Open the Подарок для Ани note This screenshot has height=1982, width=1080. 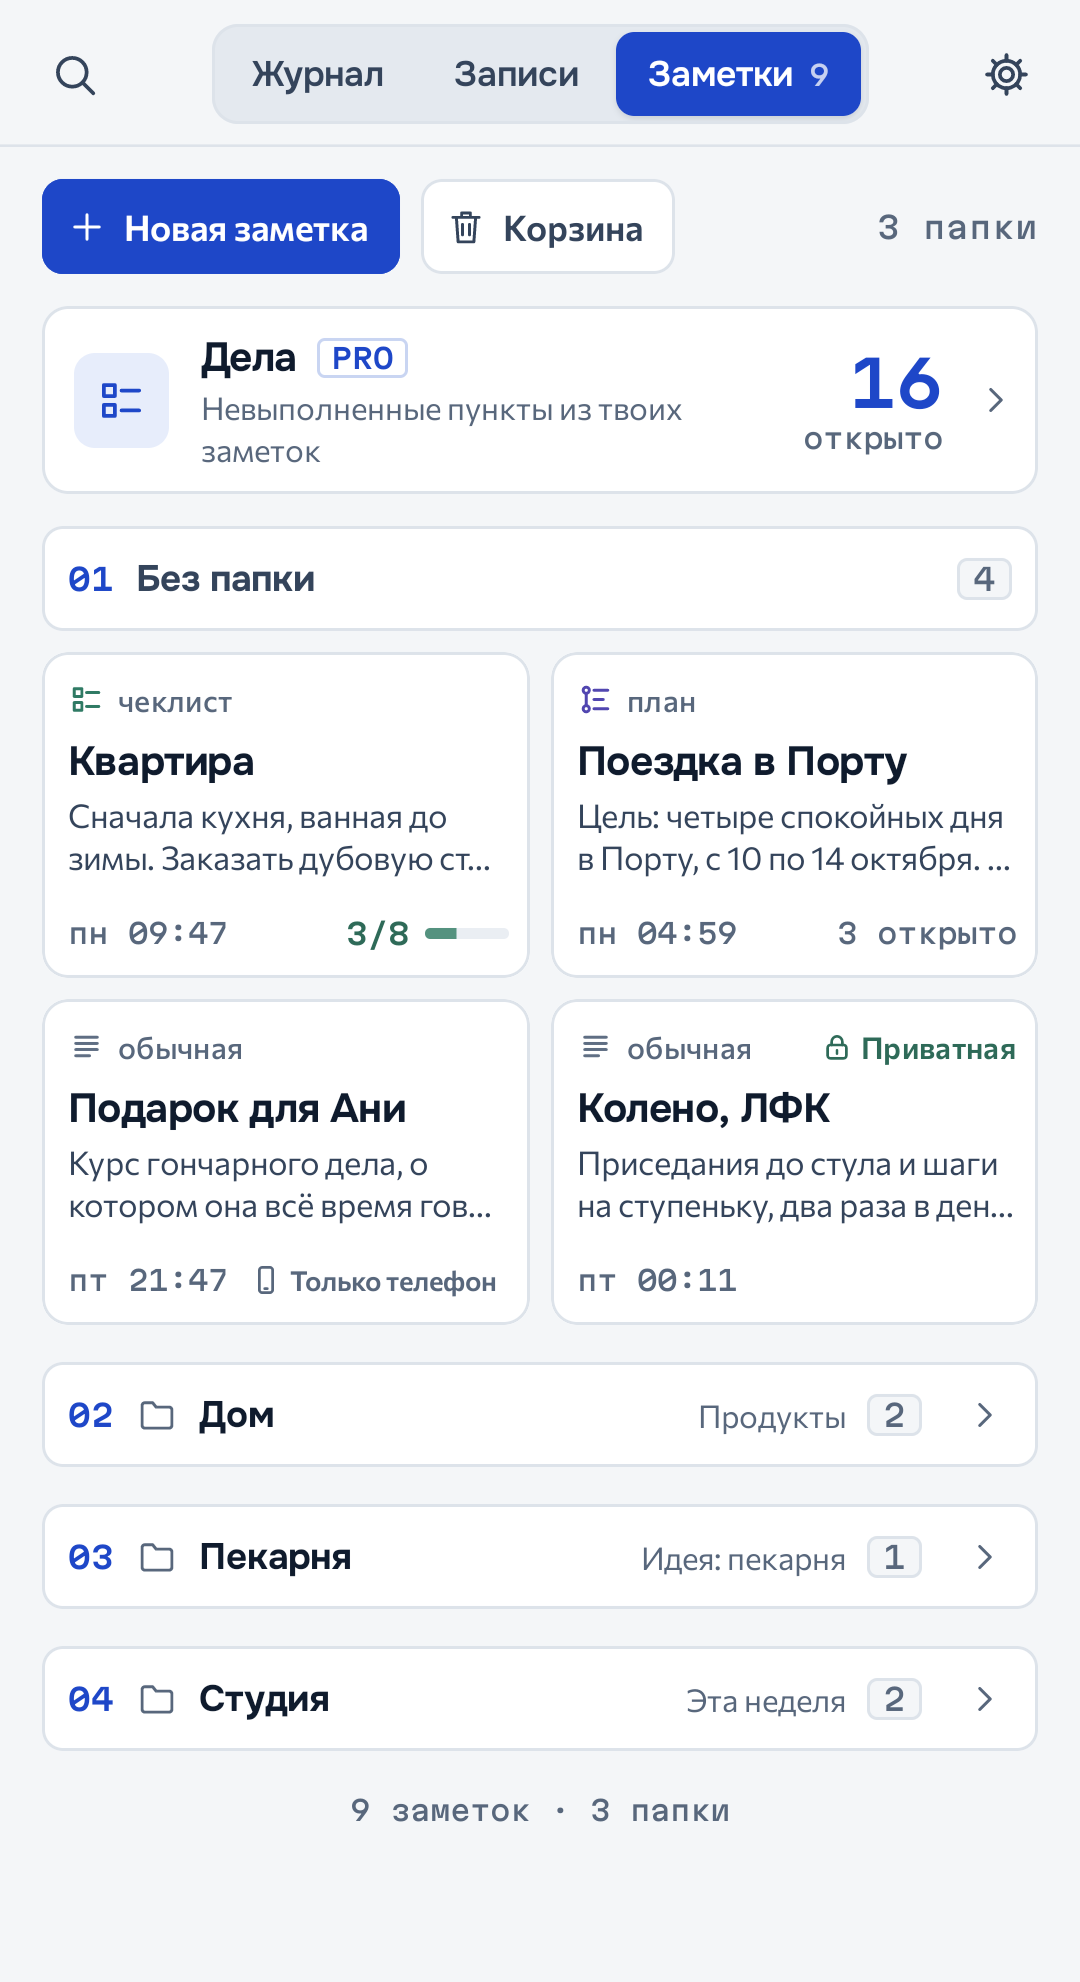tap(286, 1162)
